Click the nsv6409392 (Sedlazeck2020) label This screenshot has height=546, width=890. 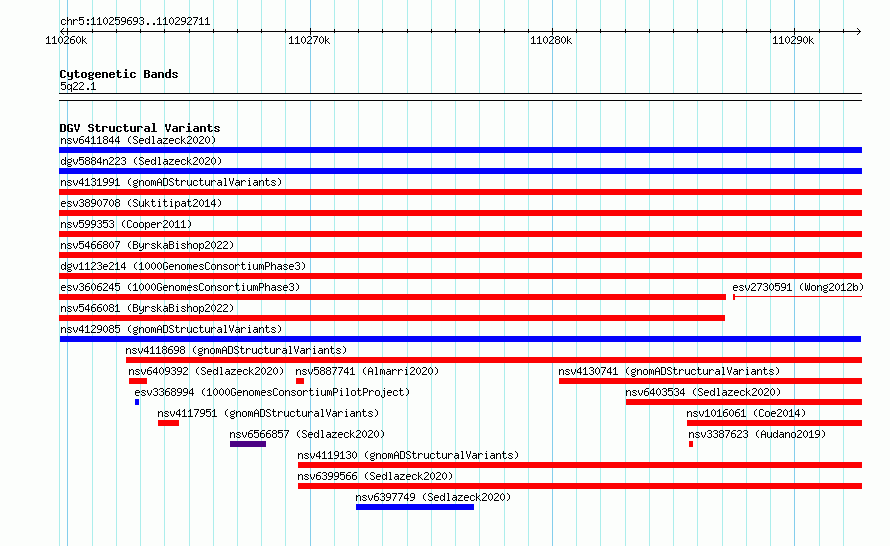pos(206,371)
